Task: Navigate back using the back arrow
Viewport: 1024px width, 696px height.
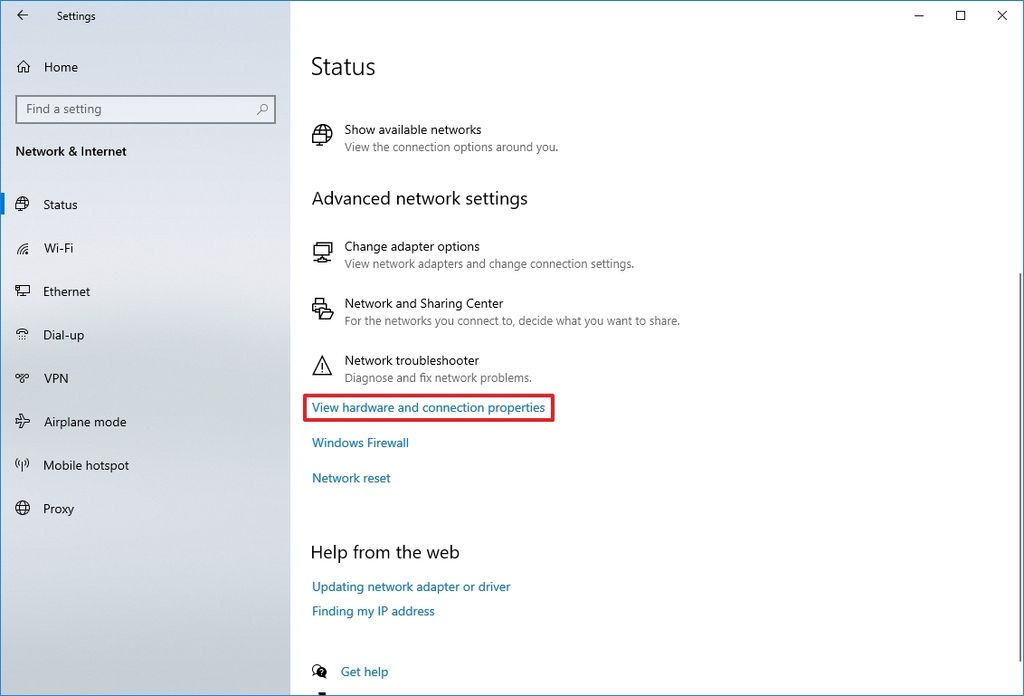Action: coord(22,15)
